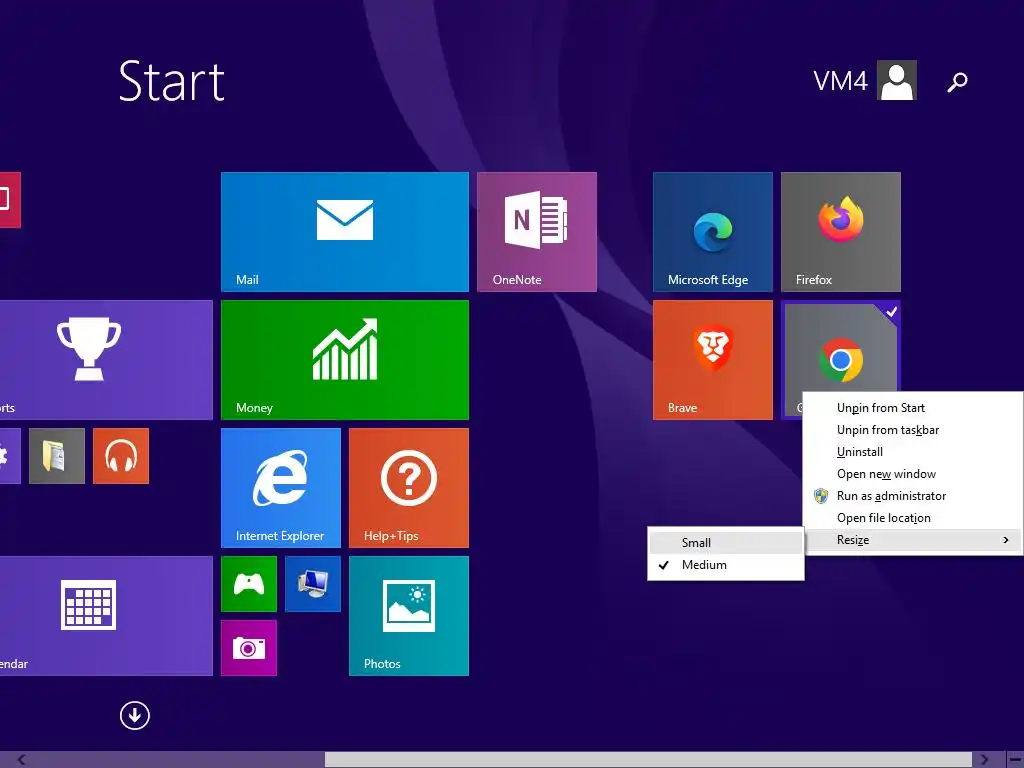Open the Music headphones tile
This screenshot has height=768, width=1024.
point(121,456)
